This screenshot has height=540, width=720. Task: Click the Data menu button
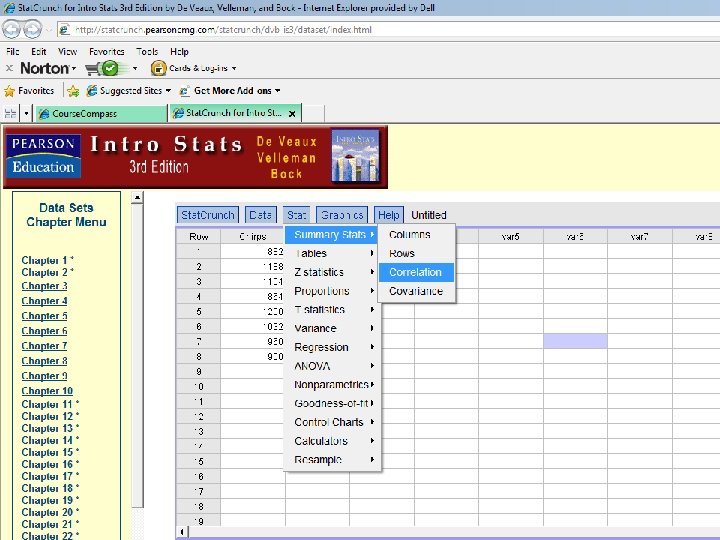coord(260,215)
